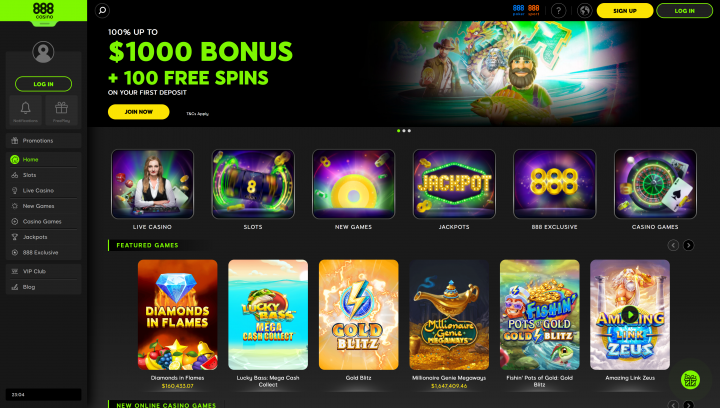This screenshot has width=720, height=408.
Task: Open the search magnifier icon
Action: (102, 10)
